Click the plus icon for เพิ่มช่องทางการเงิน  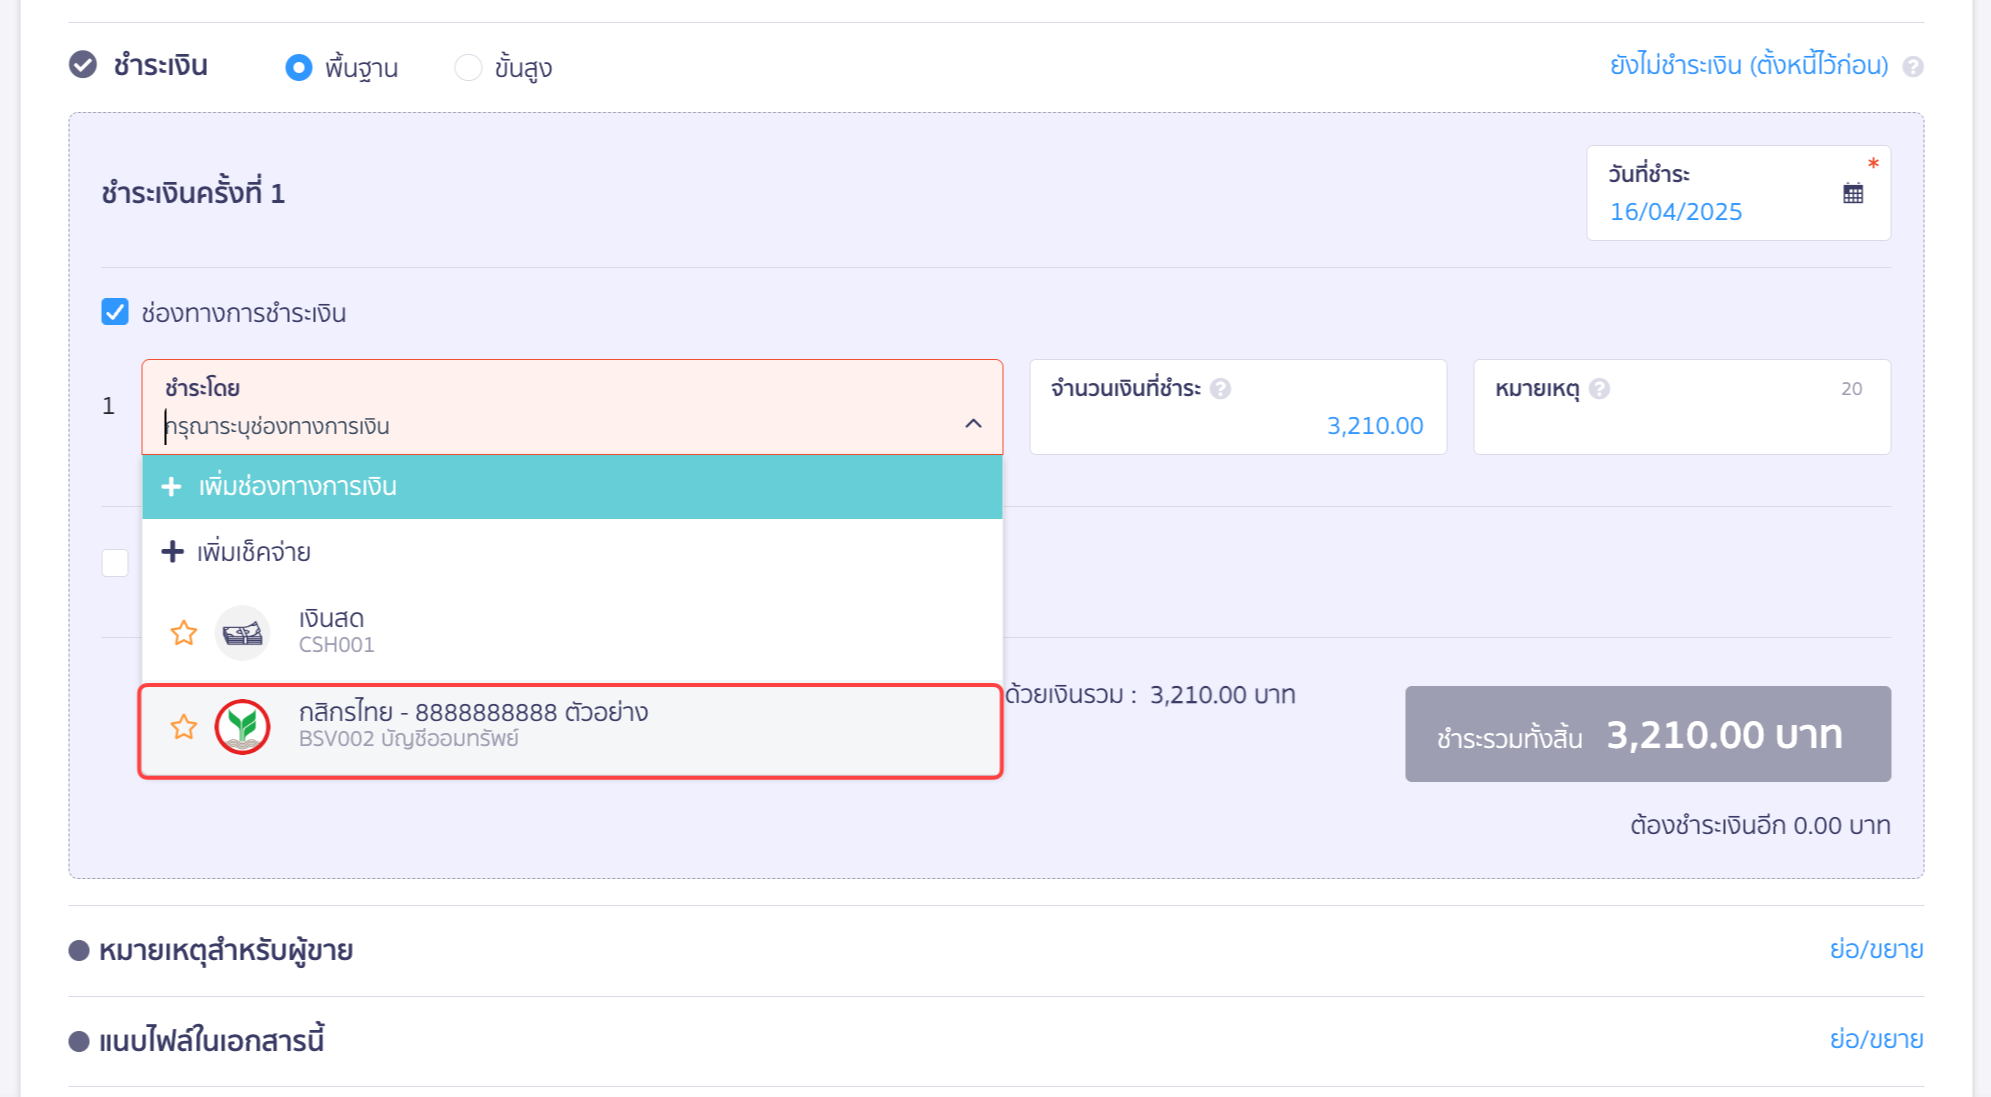[x=172, y=487]
